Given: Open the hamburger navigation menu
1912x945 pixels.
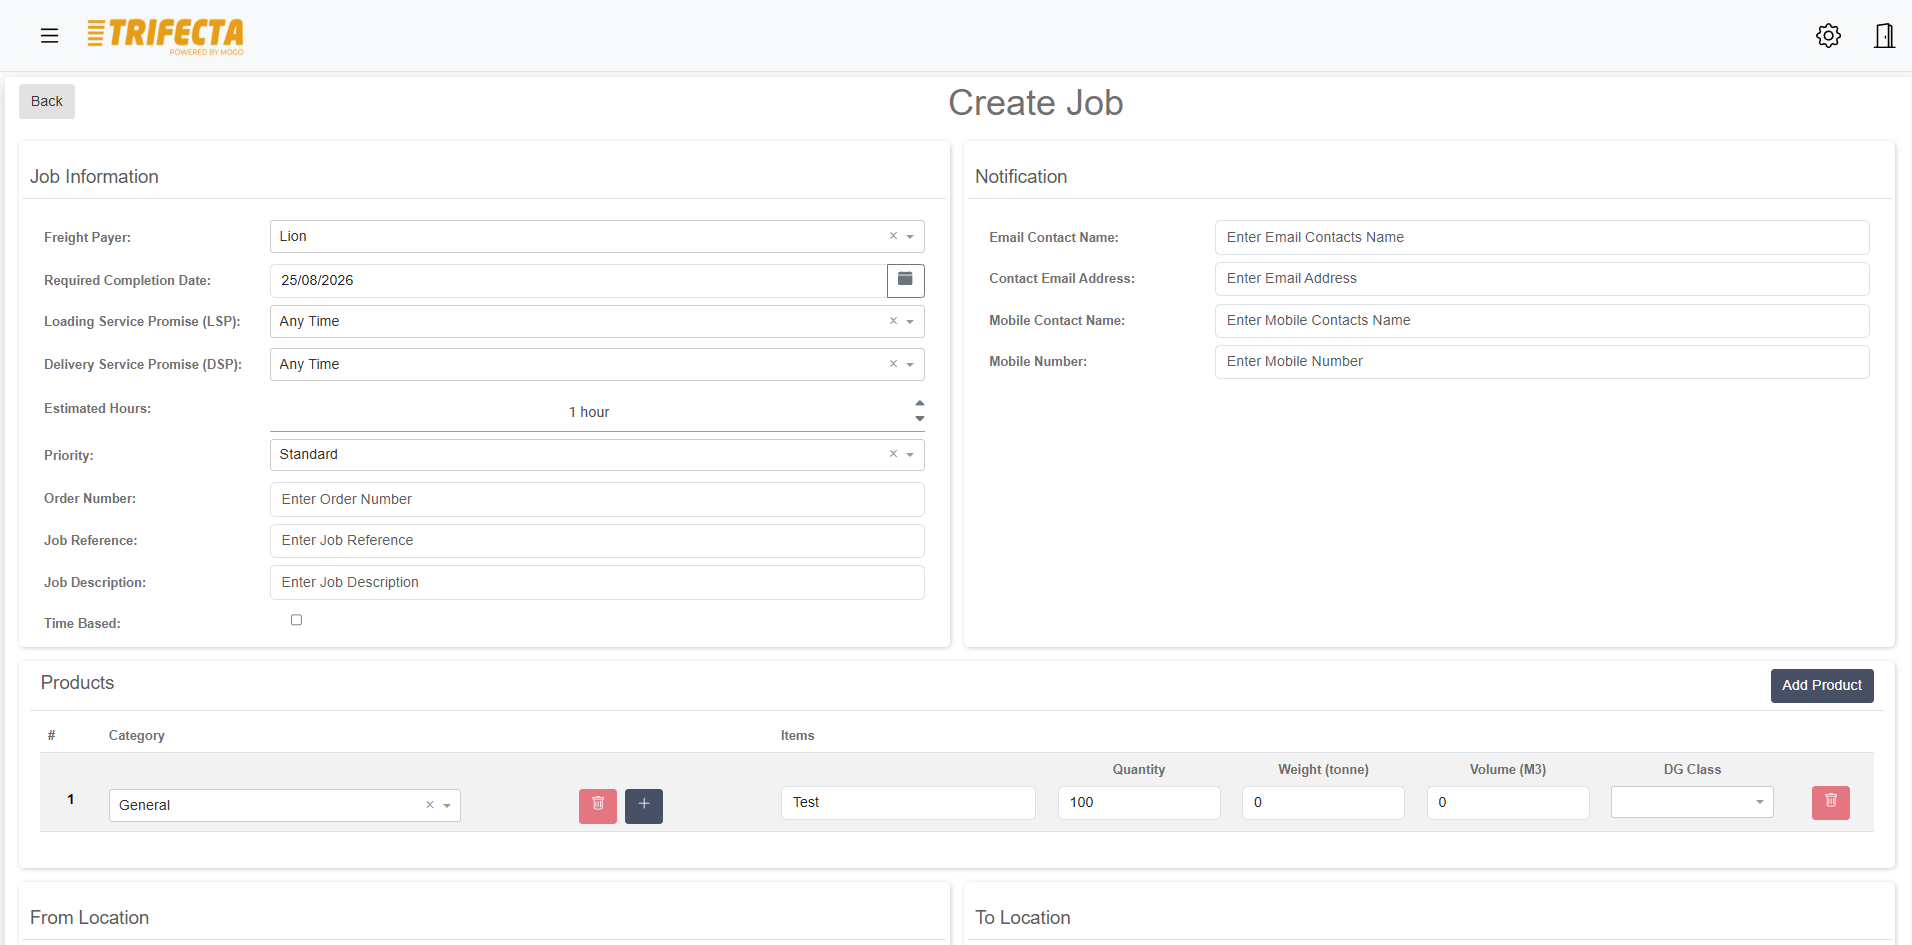Looking at the screenshot, I should (49, 36).
